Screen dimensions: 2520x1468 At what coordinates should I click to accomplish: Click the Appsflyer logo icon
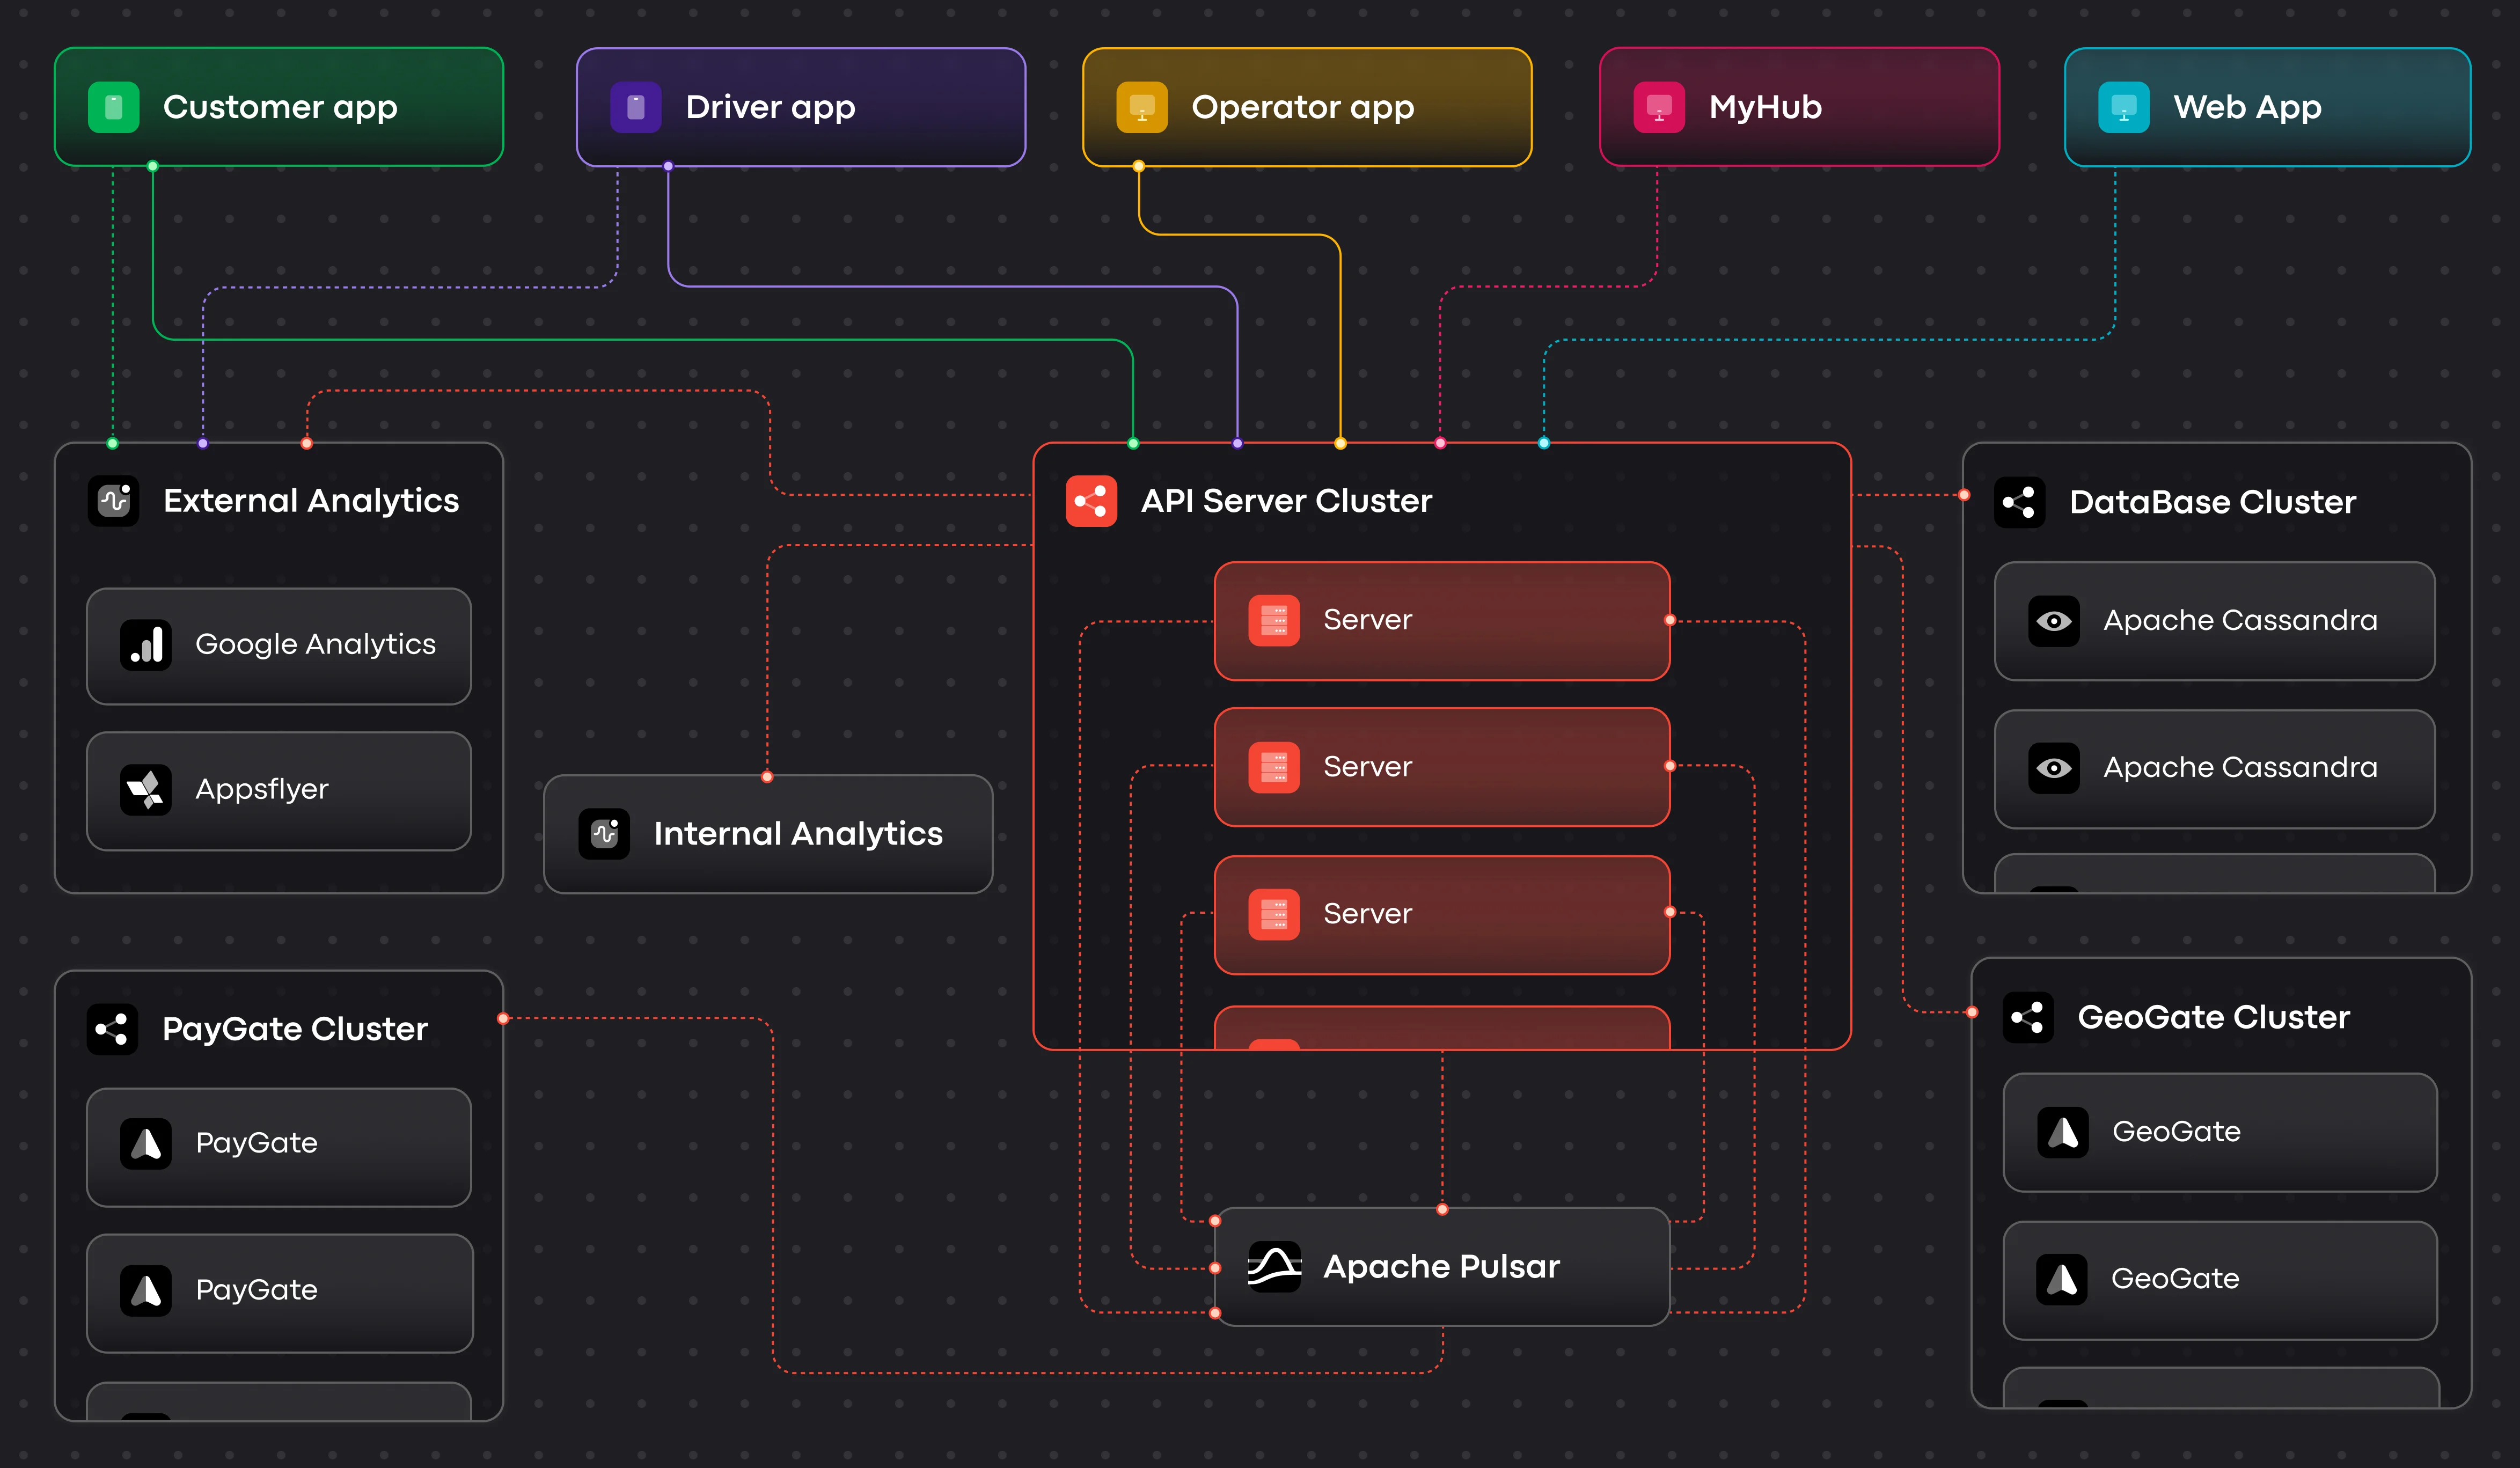[146, 790]
